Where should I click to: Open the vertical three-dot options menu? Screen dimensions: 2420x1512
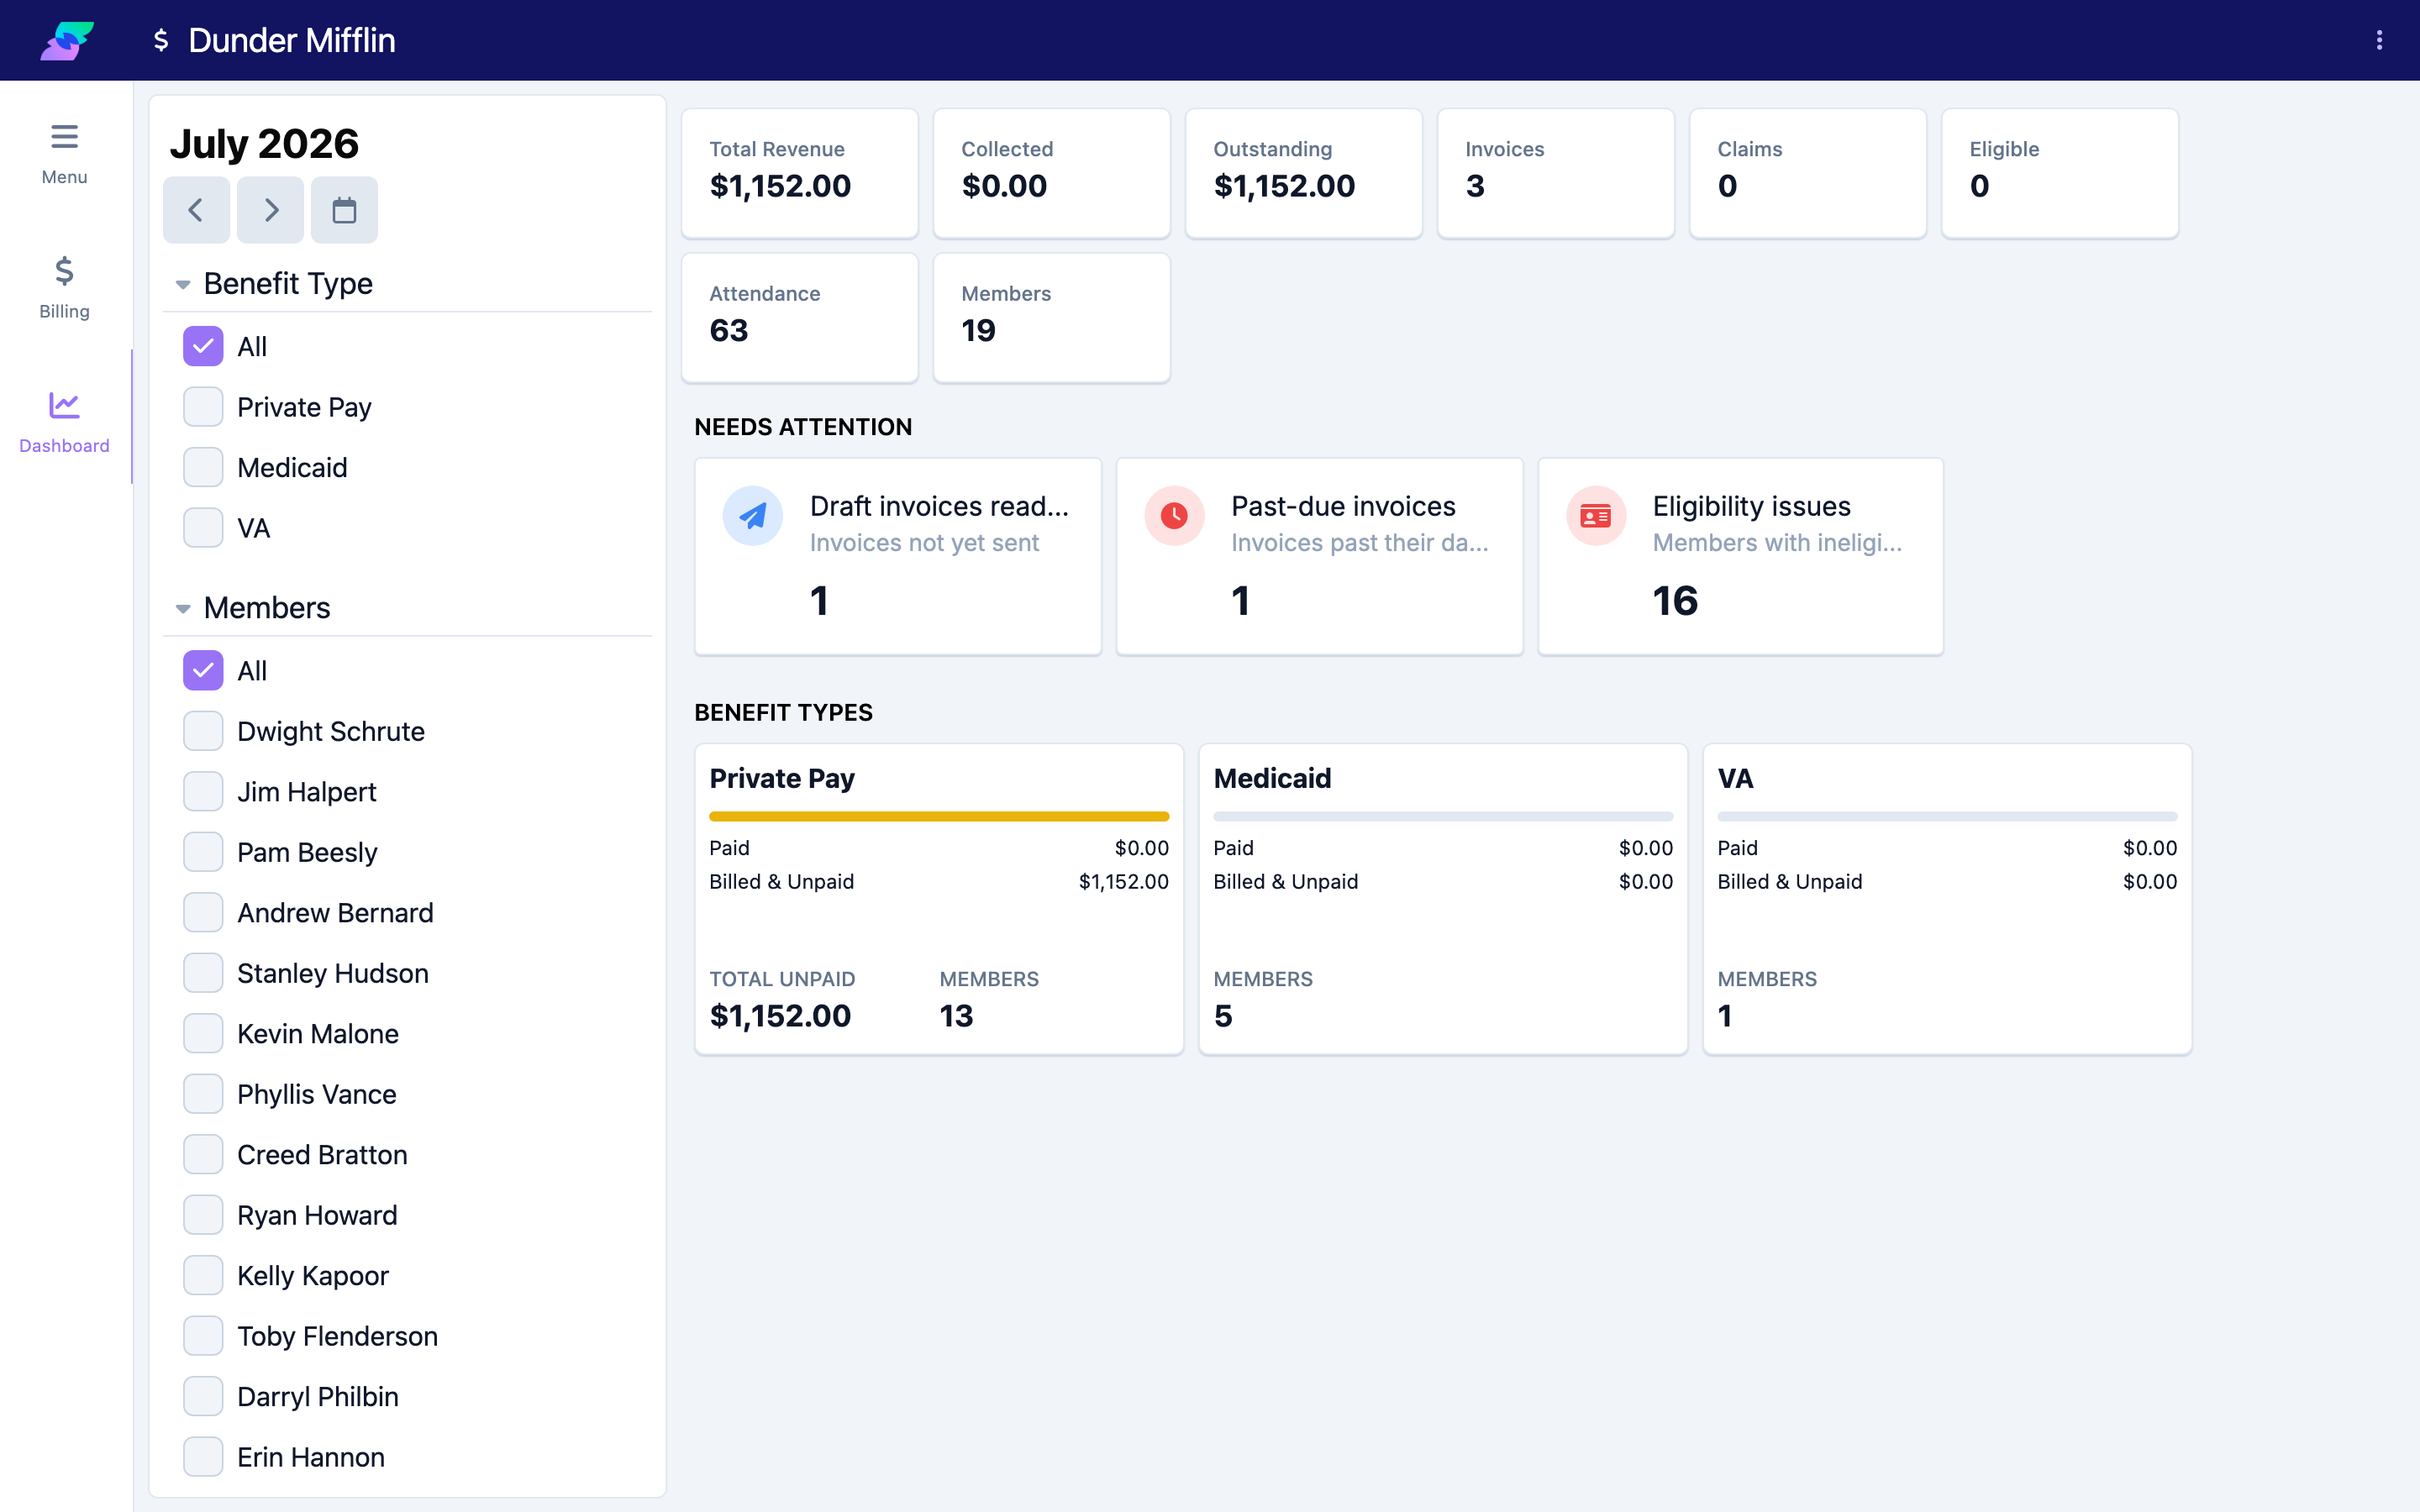click(x=2379, y=40)
